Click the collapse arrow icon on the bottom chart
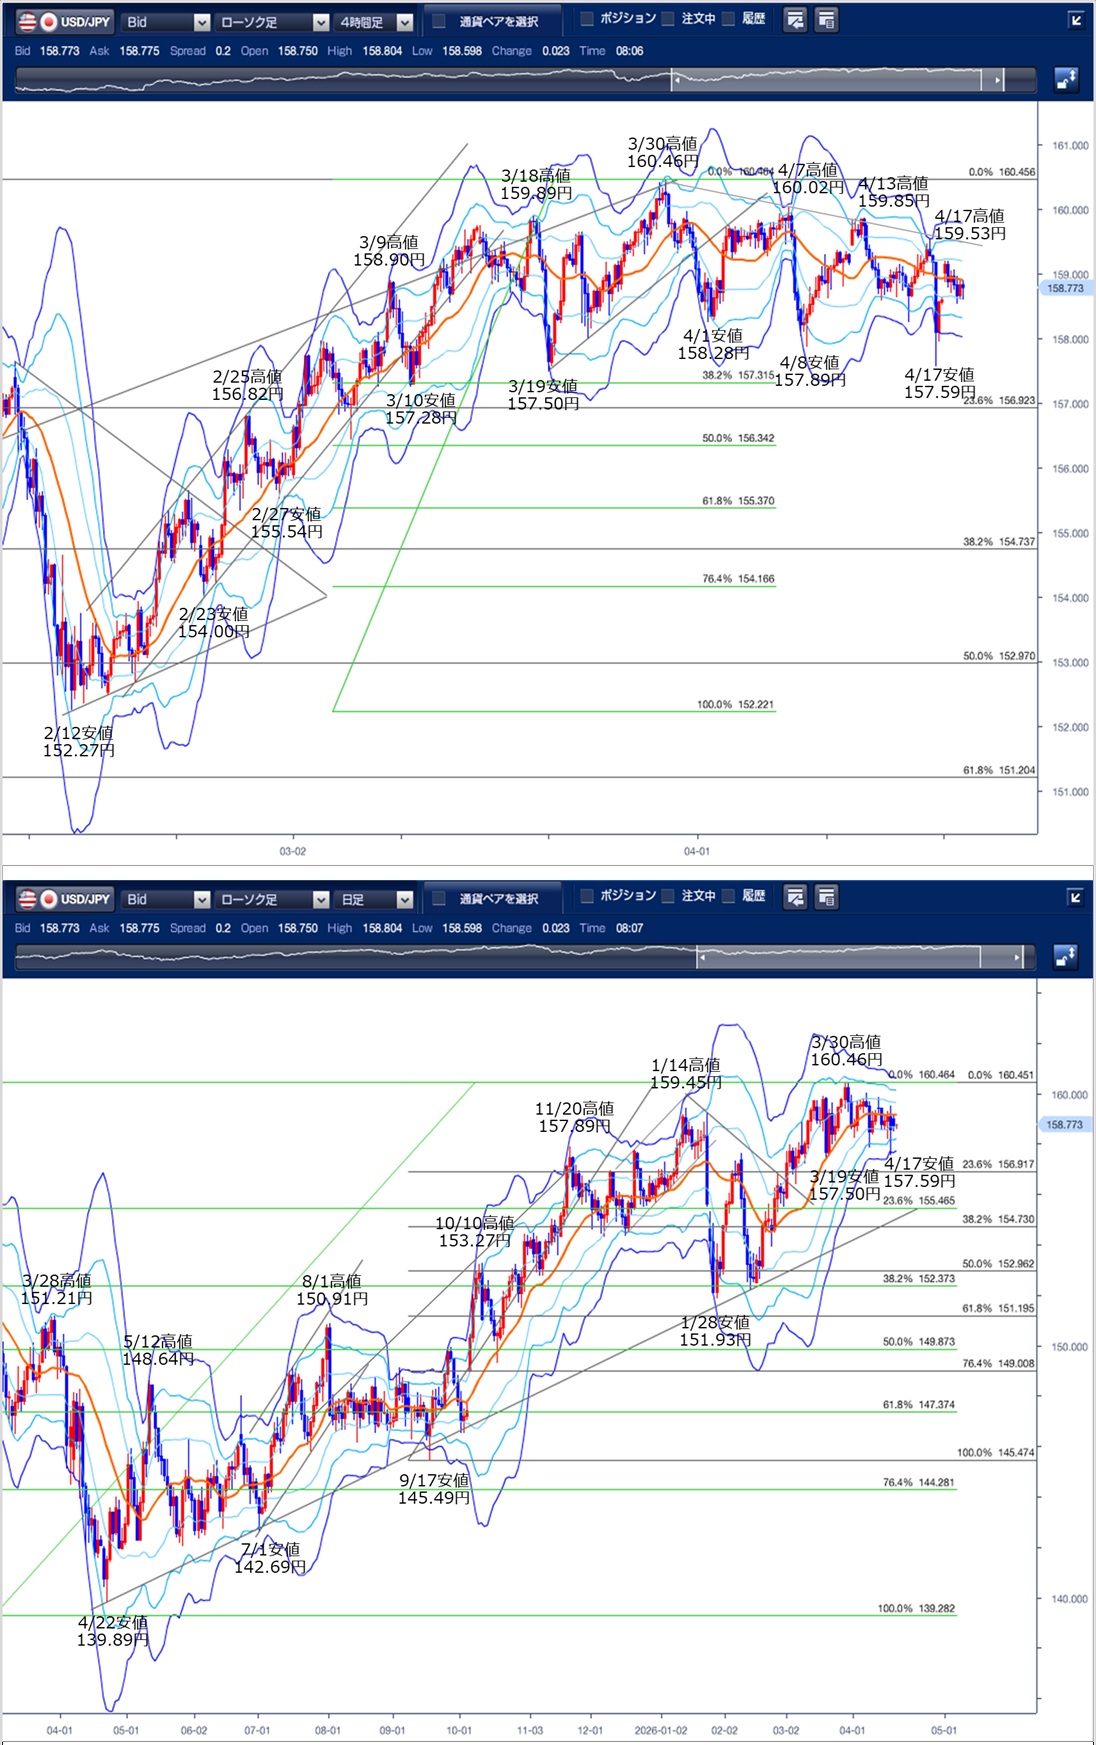1096x1745 pixels. [1076, 897]
